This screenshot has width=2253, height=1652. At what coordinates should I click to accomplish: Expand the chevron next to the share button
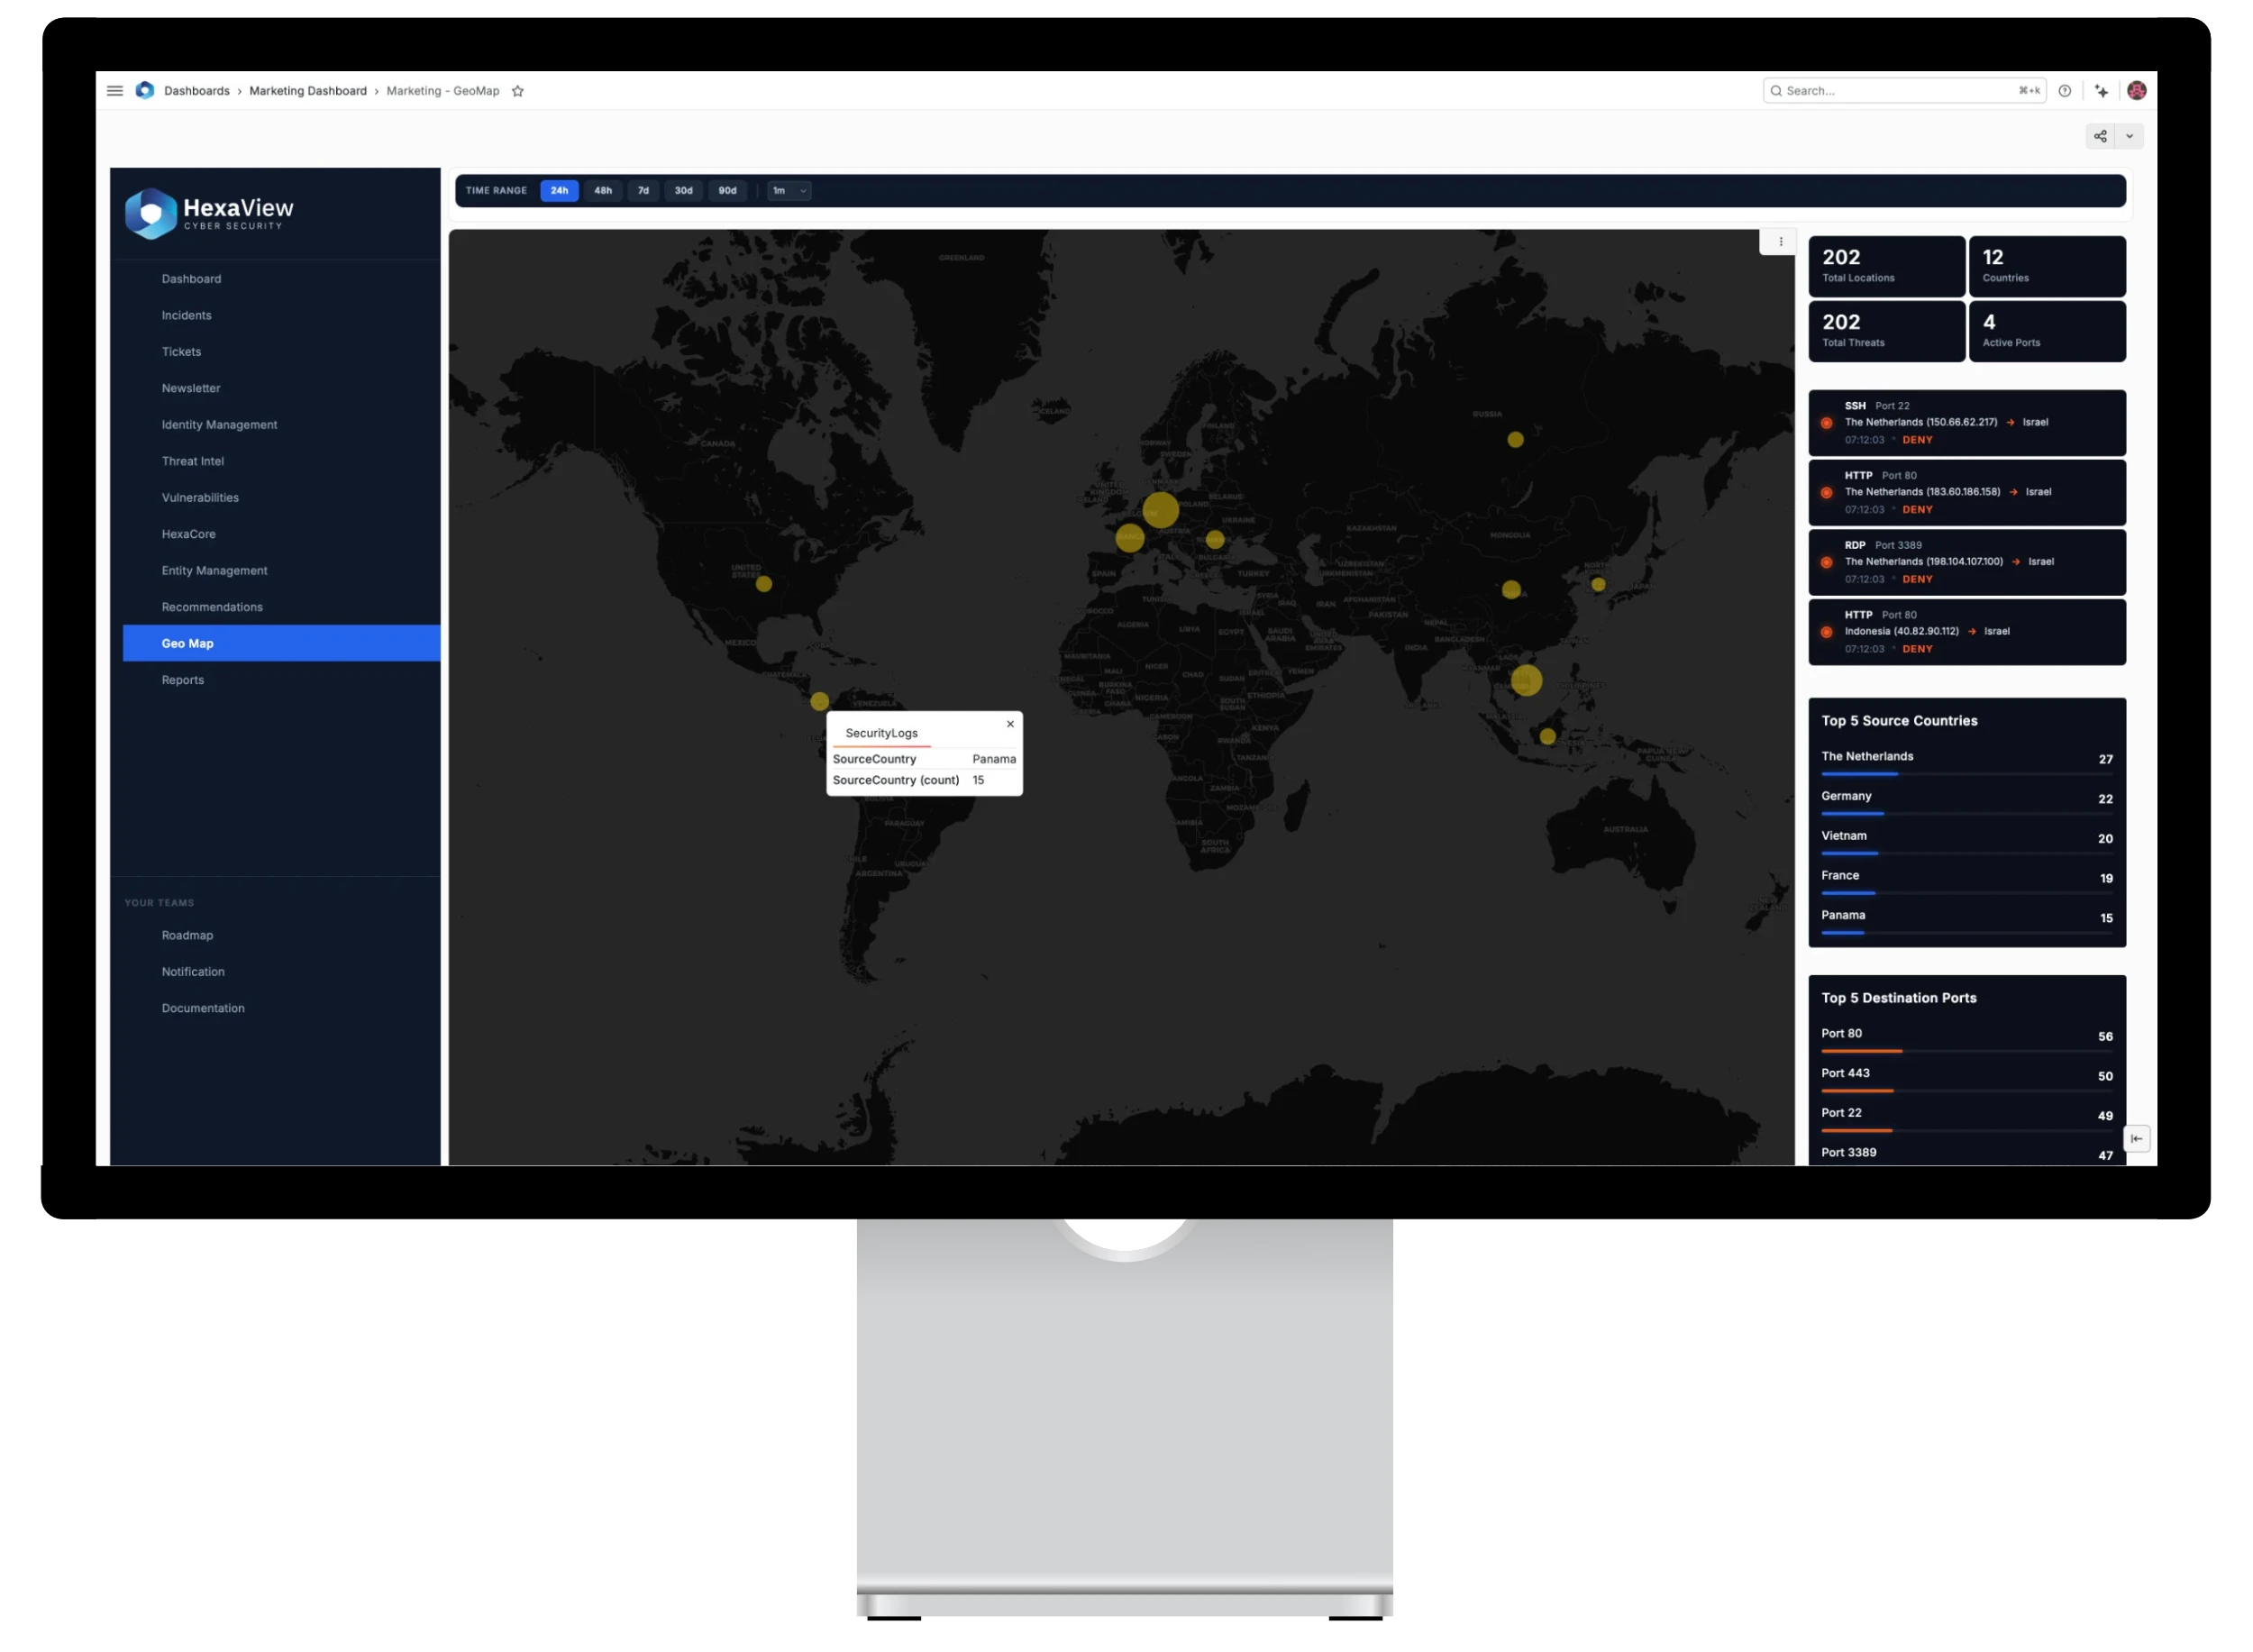pos(2131,137)
